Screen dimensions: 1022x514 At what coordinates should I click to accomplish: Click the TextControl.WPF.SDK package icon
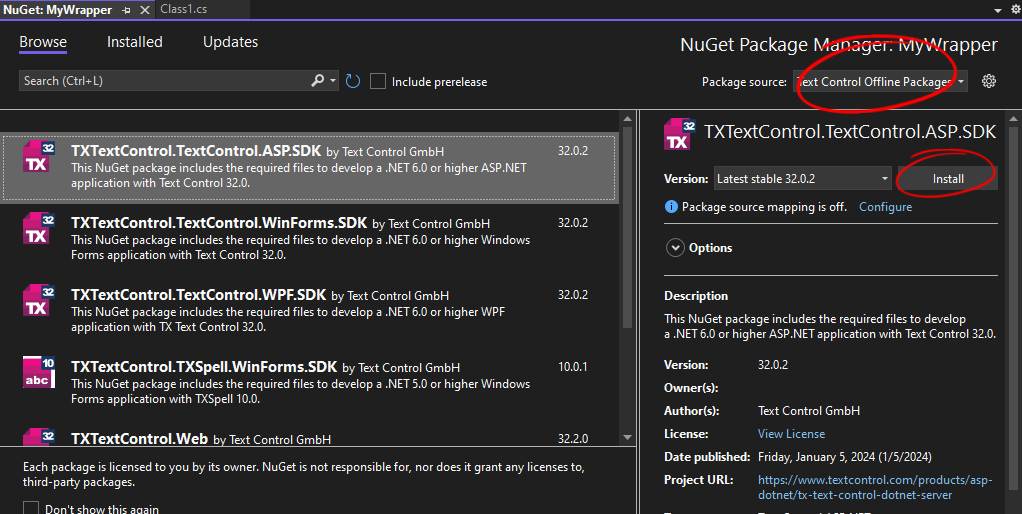pos(39,300)
